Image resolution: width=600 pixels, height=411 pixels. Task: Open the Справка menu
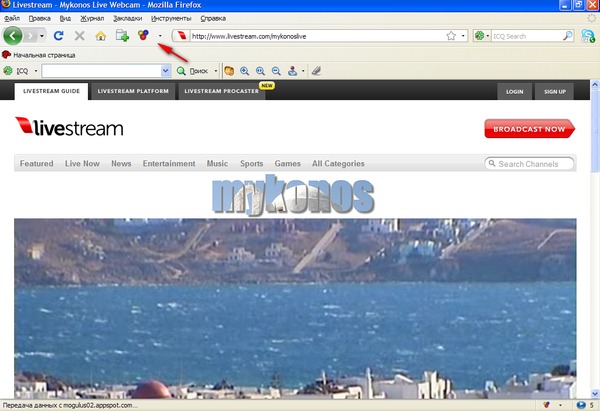point(213,18)
